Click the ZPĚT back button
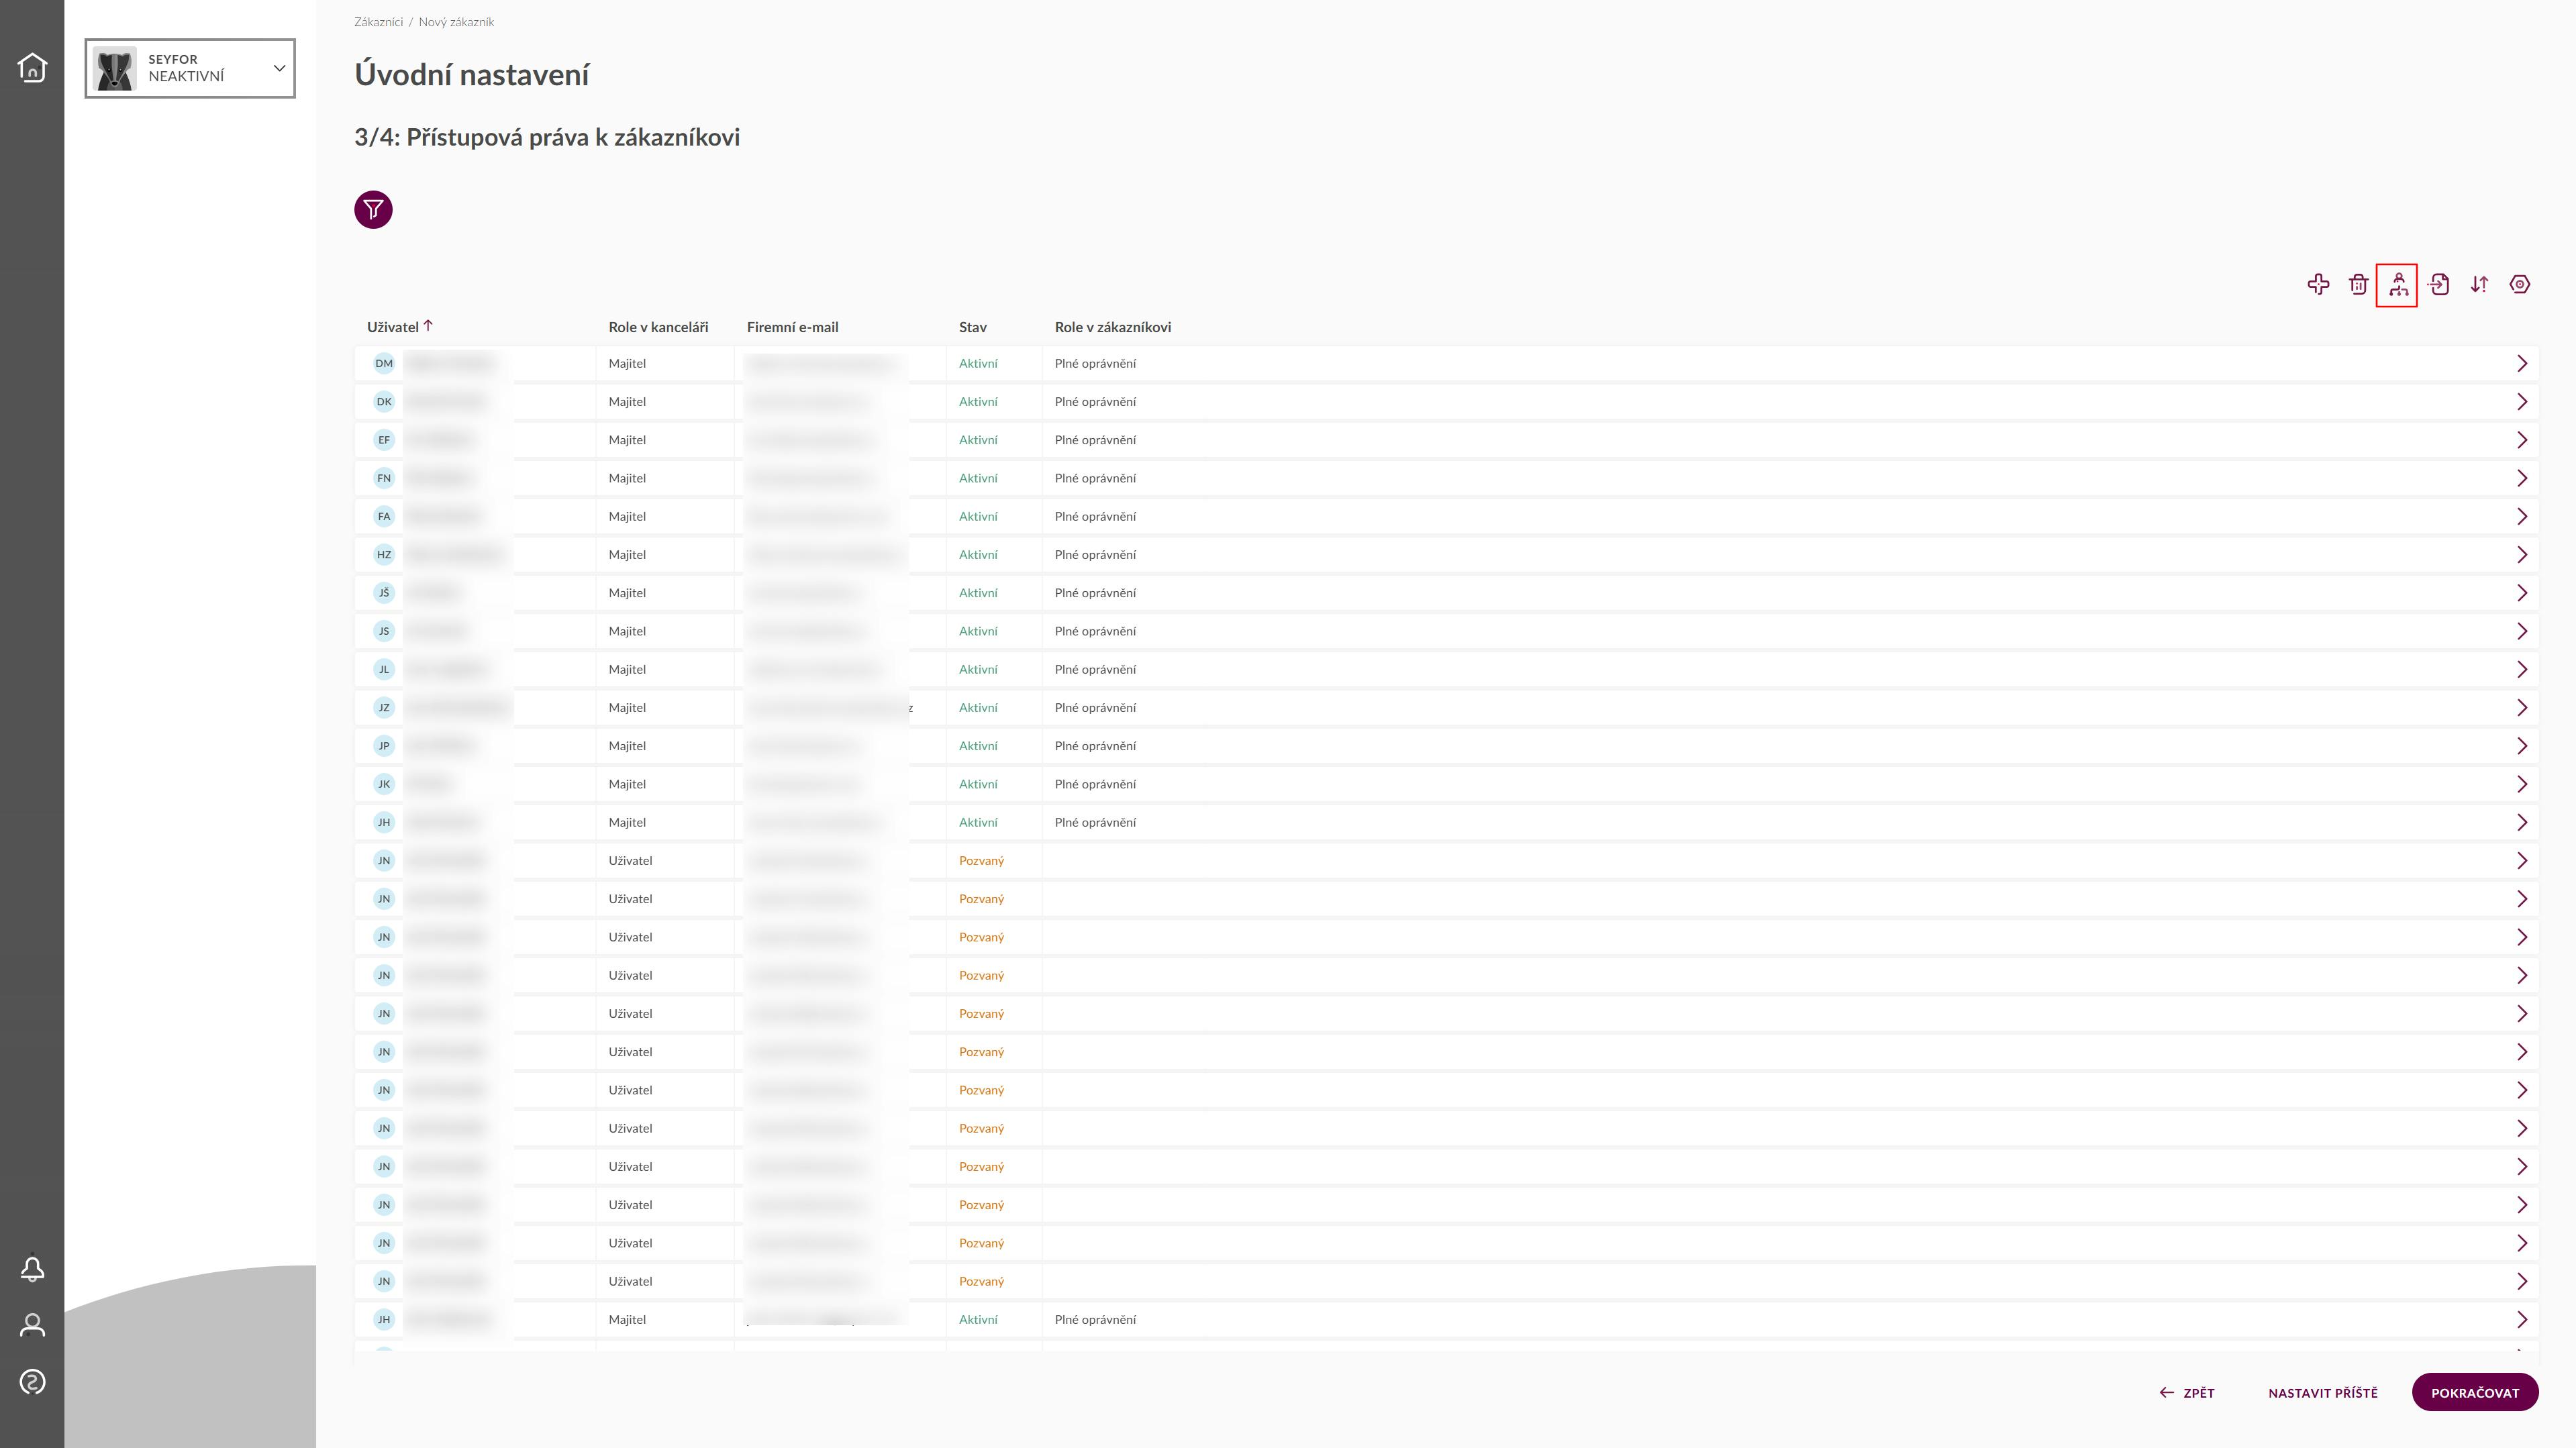The image size is (2576, 1448). click(2187, 1393)
